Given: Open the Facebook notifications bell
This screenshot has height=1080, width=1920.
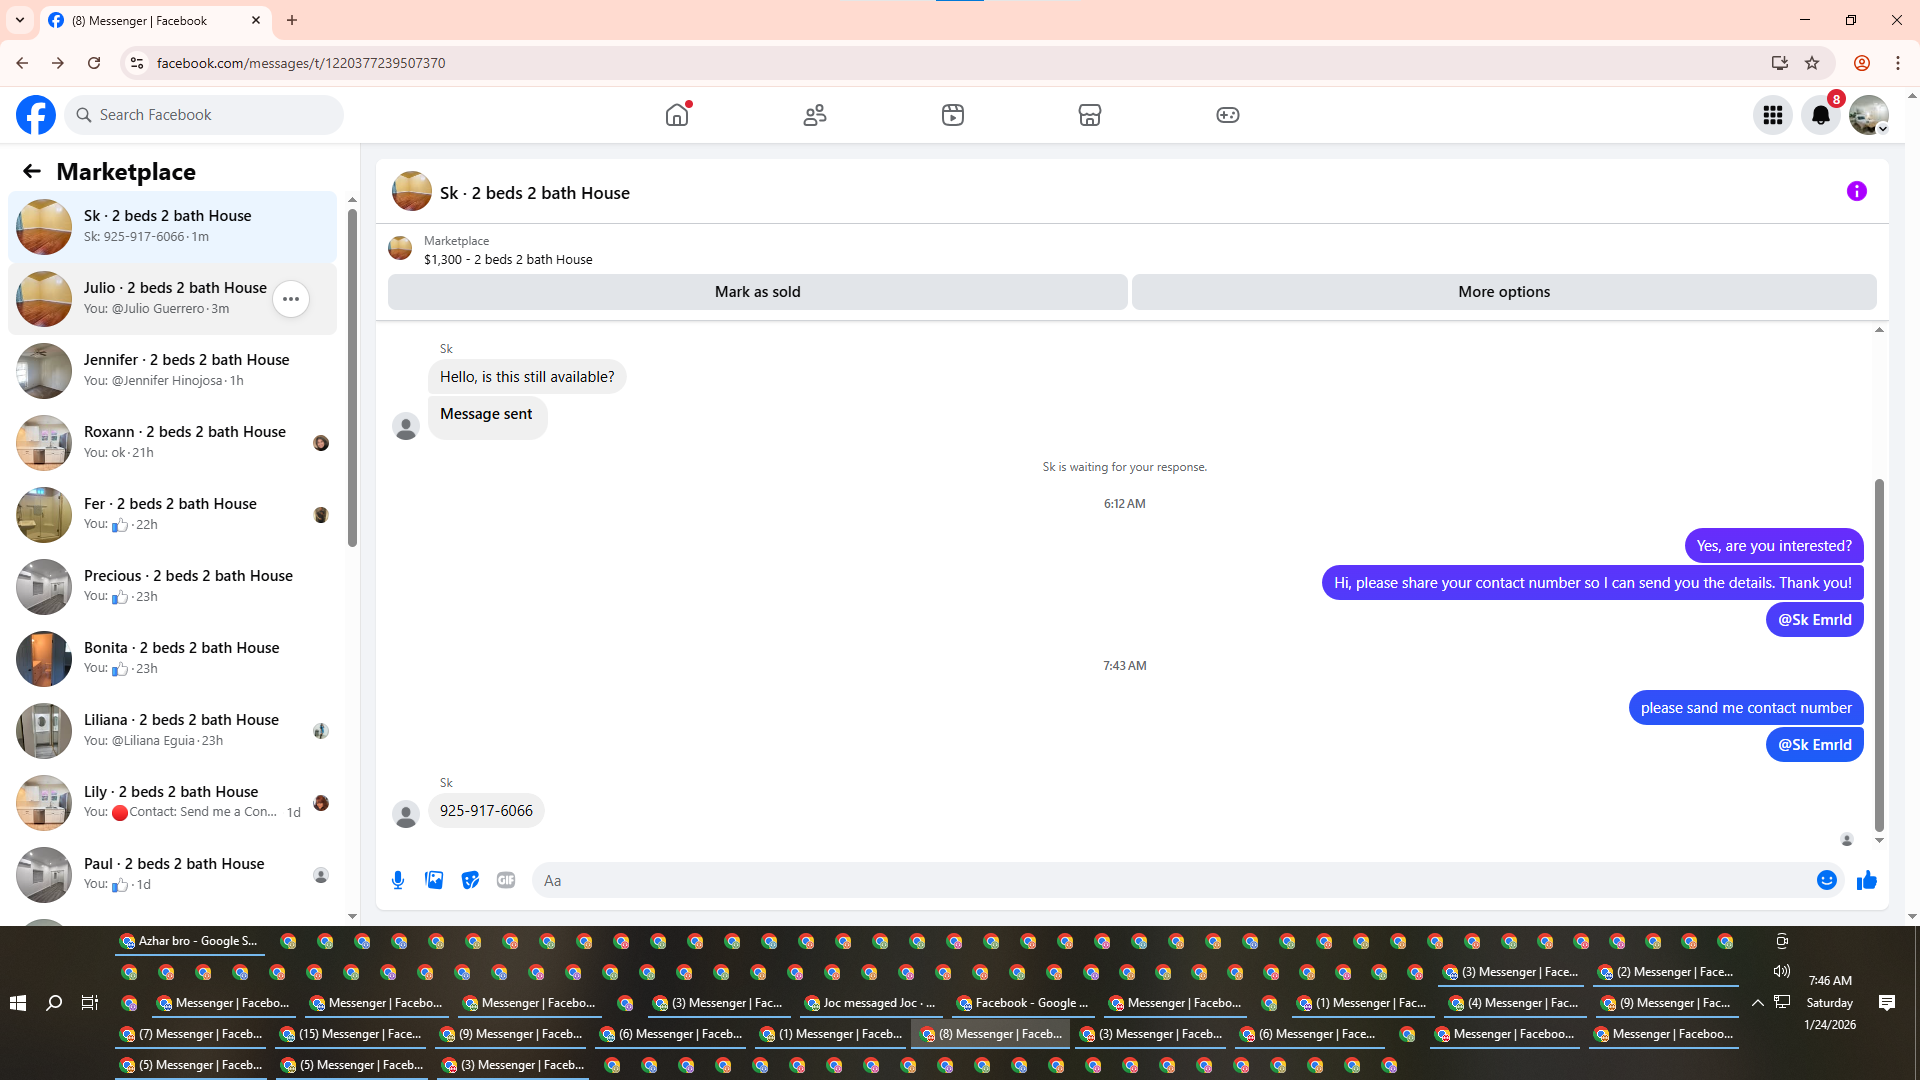Looking at the screenshot, I should [1820, 115].
